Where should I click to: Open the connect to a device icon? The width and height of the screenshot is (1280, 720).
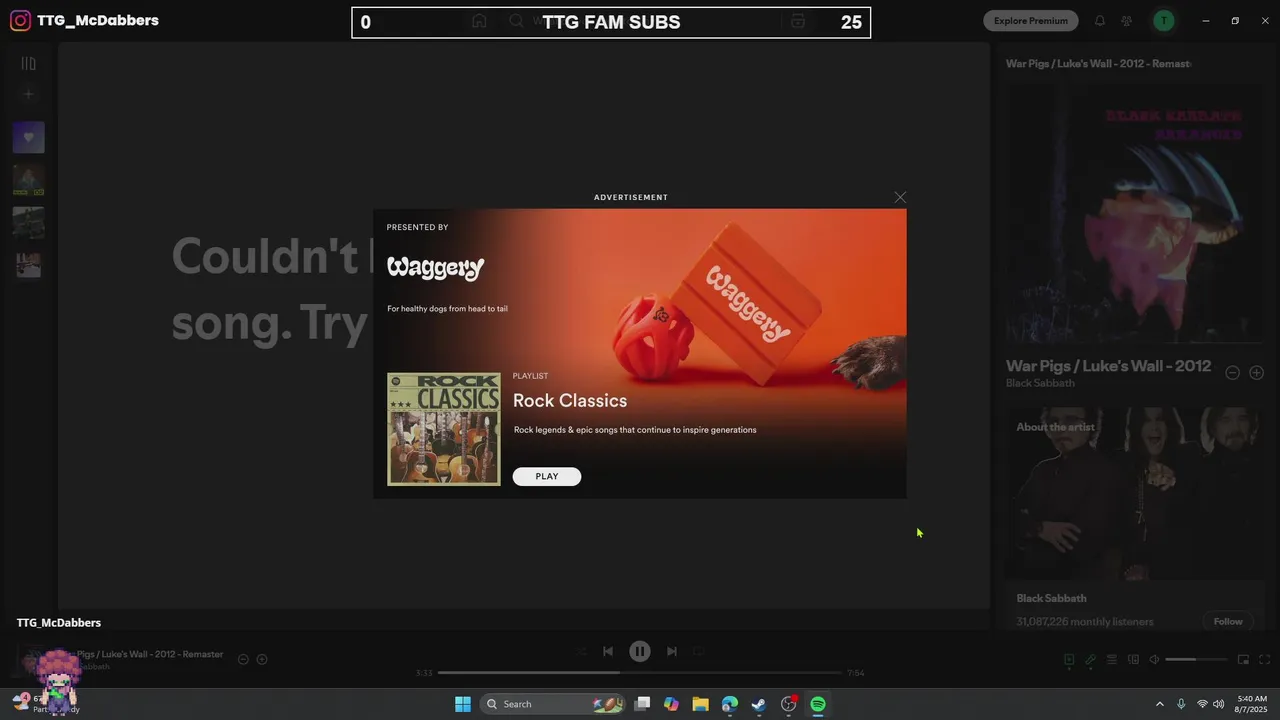1133,659
